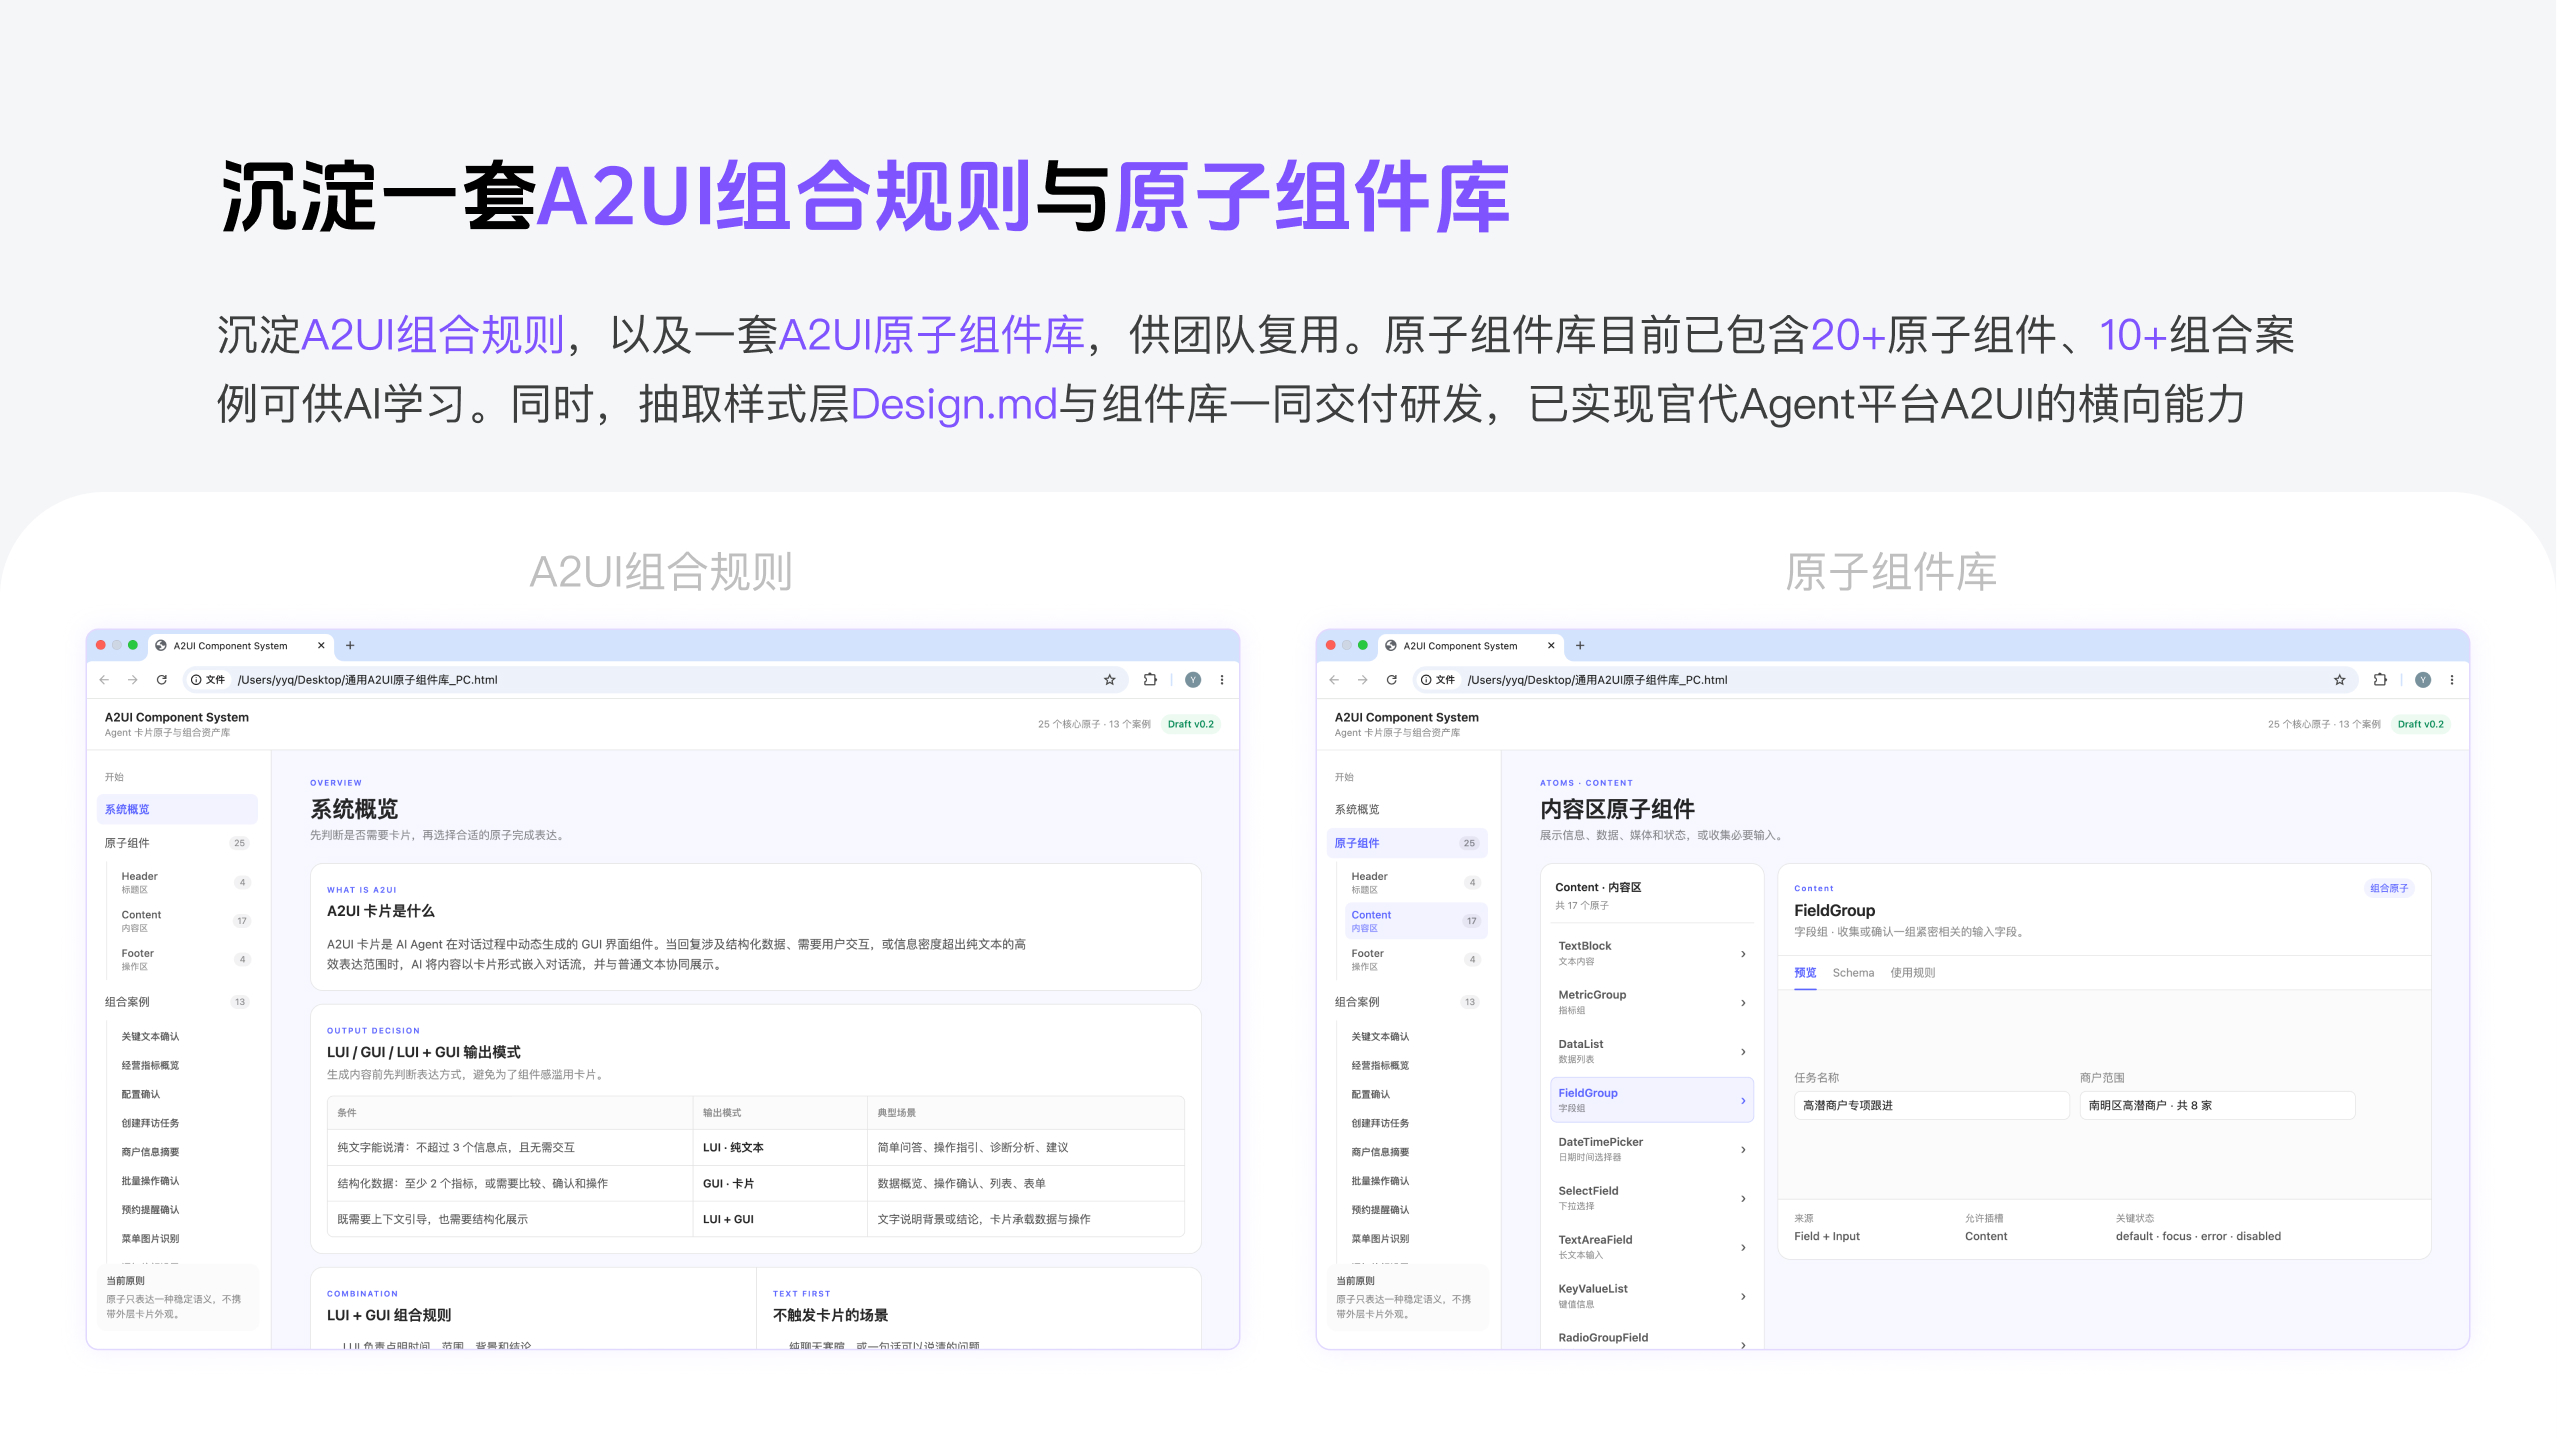
Task: Click the address bar URL in right window
Action: pos(1597,680)
